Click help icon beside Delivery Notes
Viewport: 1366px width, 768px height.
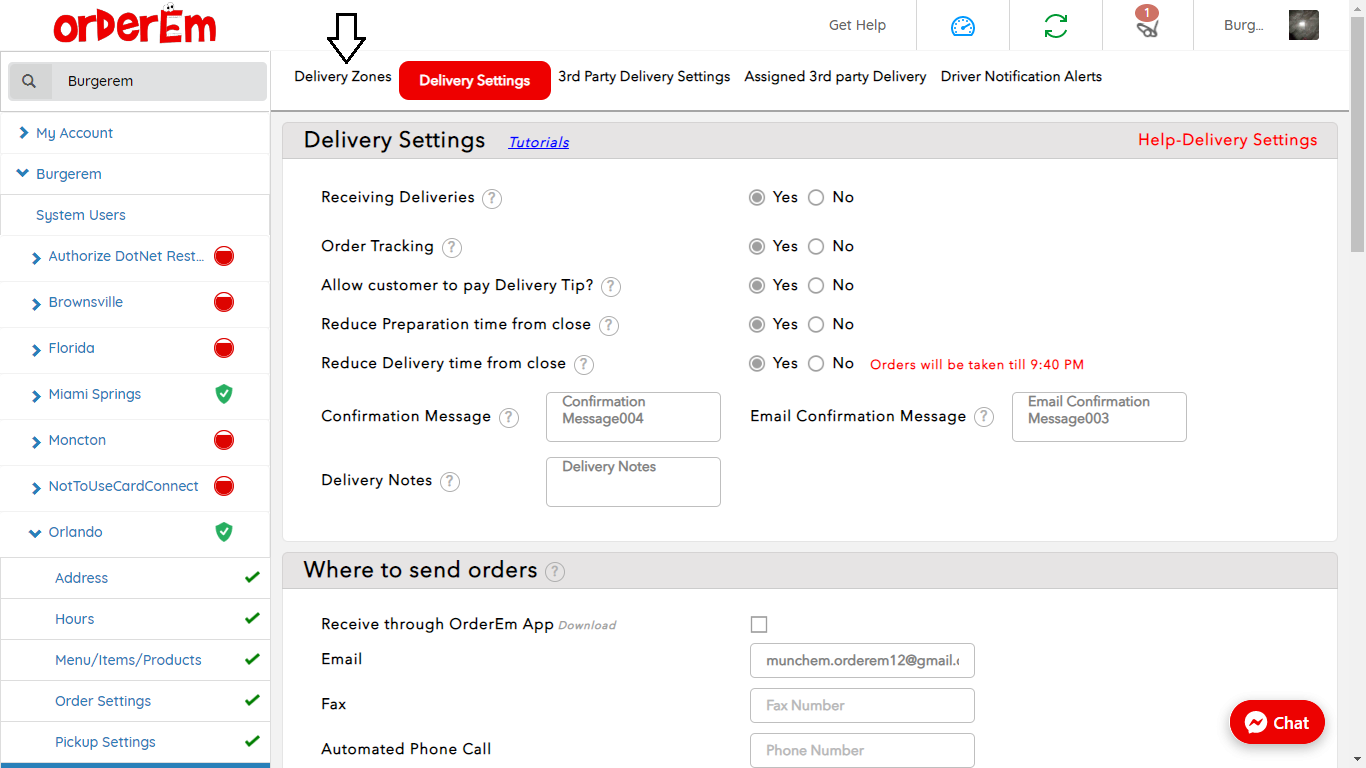click(450, 481)
